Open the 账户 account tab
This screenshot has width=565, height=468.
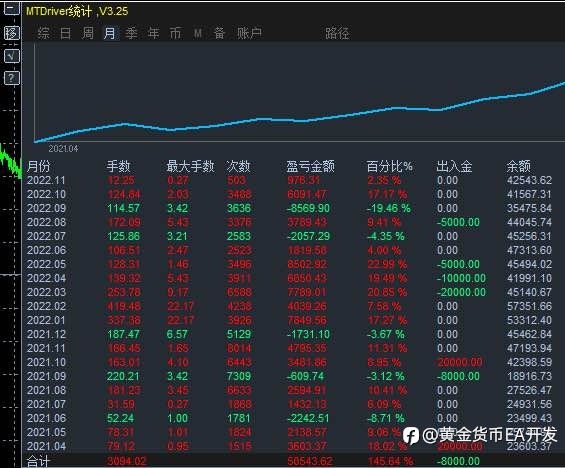[249, 33]
